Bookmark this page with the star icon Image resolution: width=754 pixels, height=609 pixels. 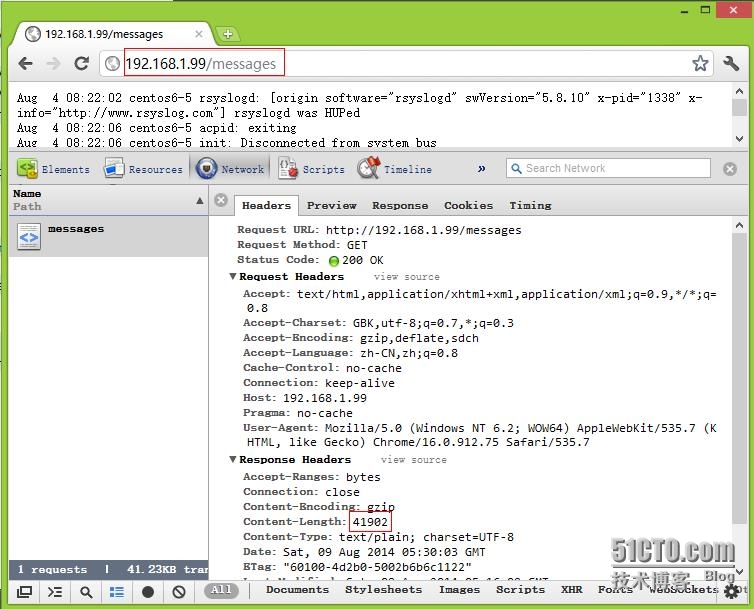[x=700, y=63]
